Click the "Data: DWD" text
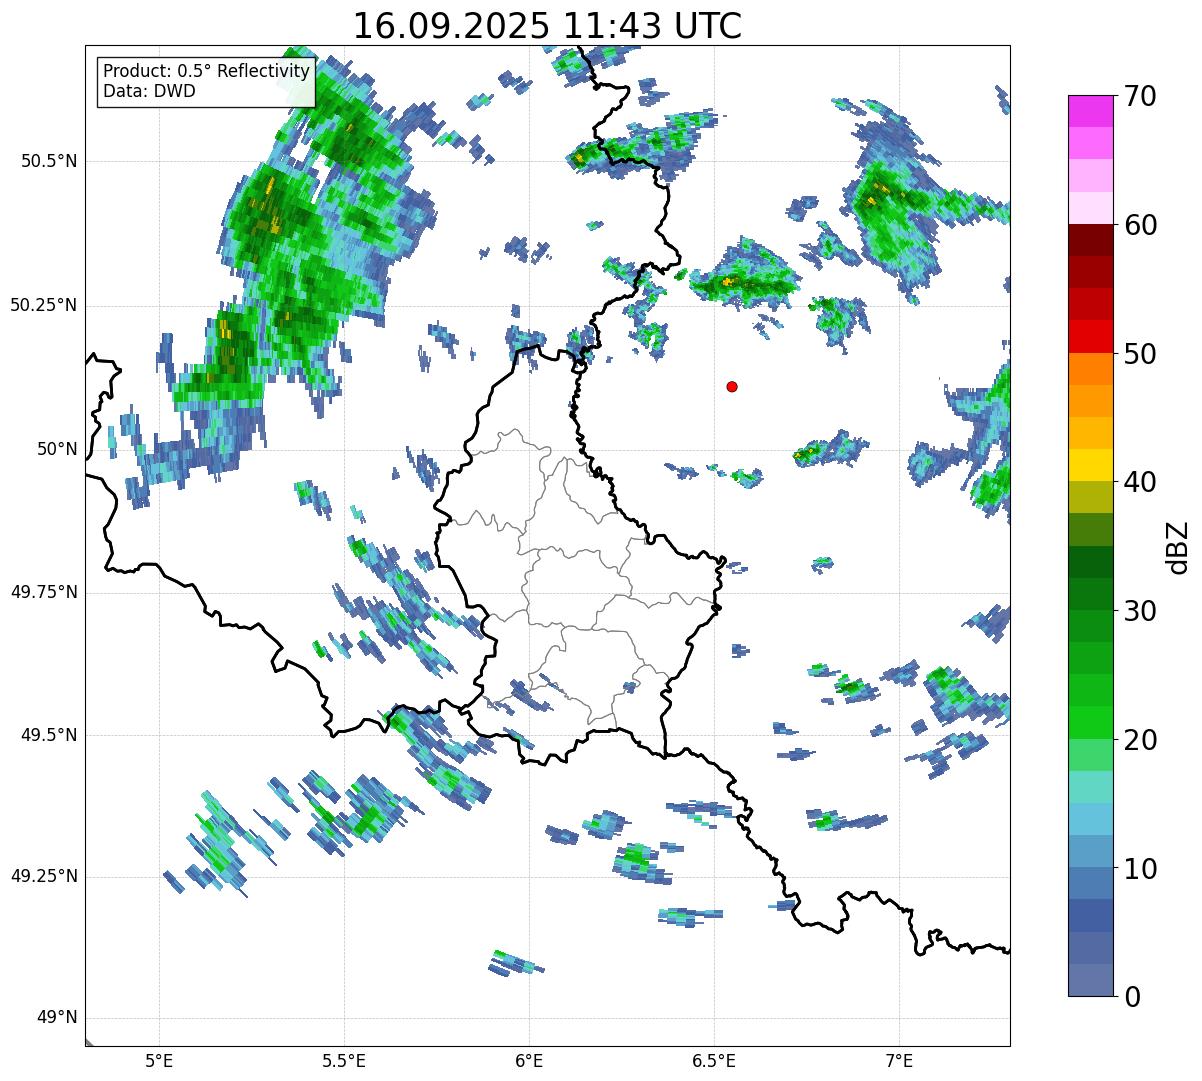This screenshot has height=1081, width=1202. [150, 91]
